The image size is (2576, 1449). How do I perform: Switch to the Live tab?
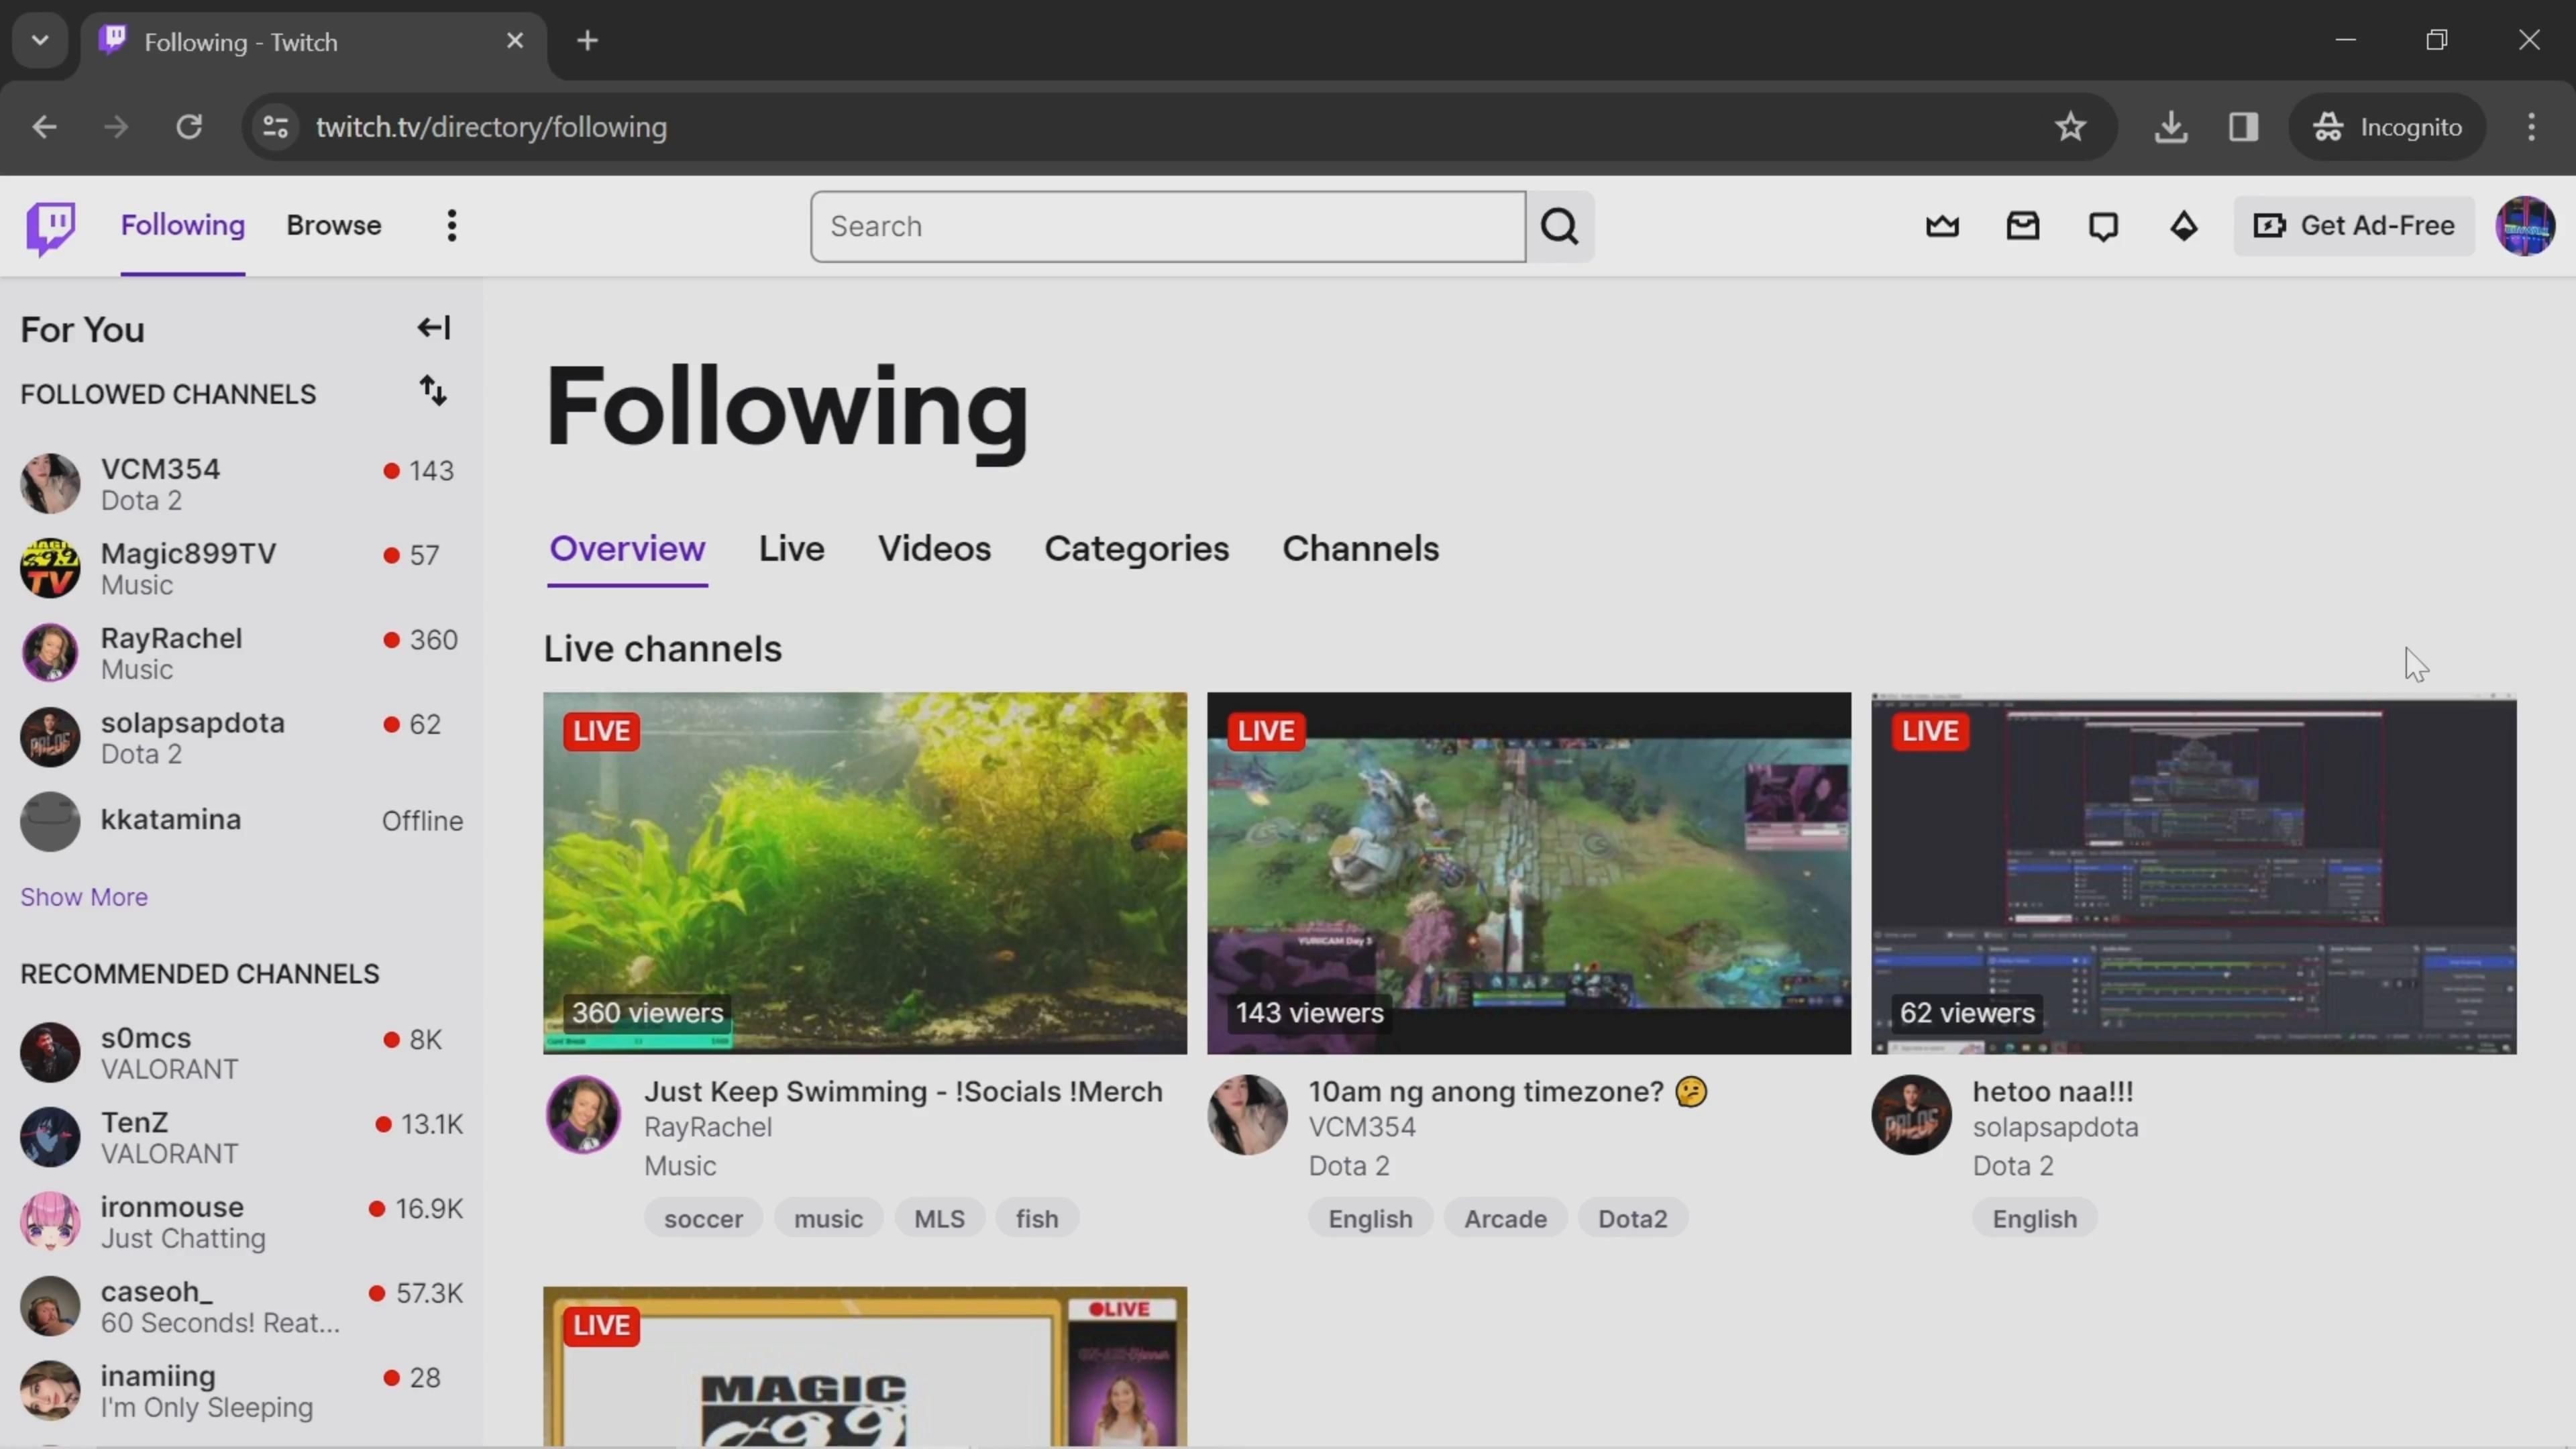point(791,549)
